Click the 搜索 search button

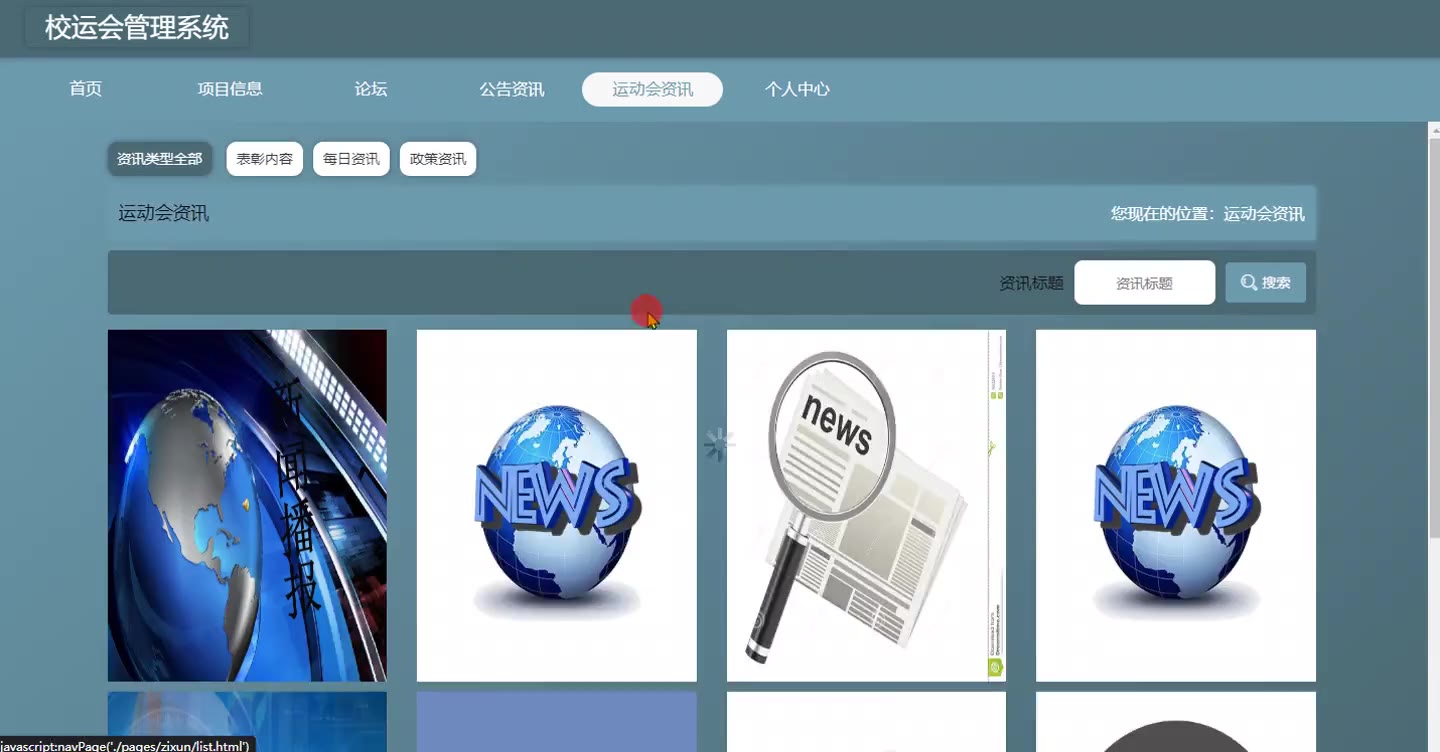tap(1265, 283)
